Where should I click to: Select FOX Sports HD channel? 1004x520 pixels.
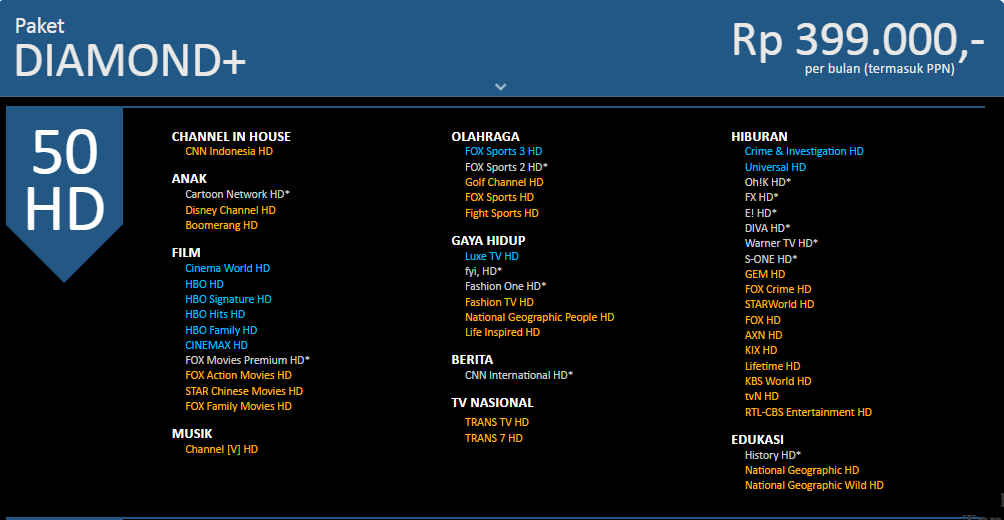pyautogui.click(x=499, y=197)
